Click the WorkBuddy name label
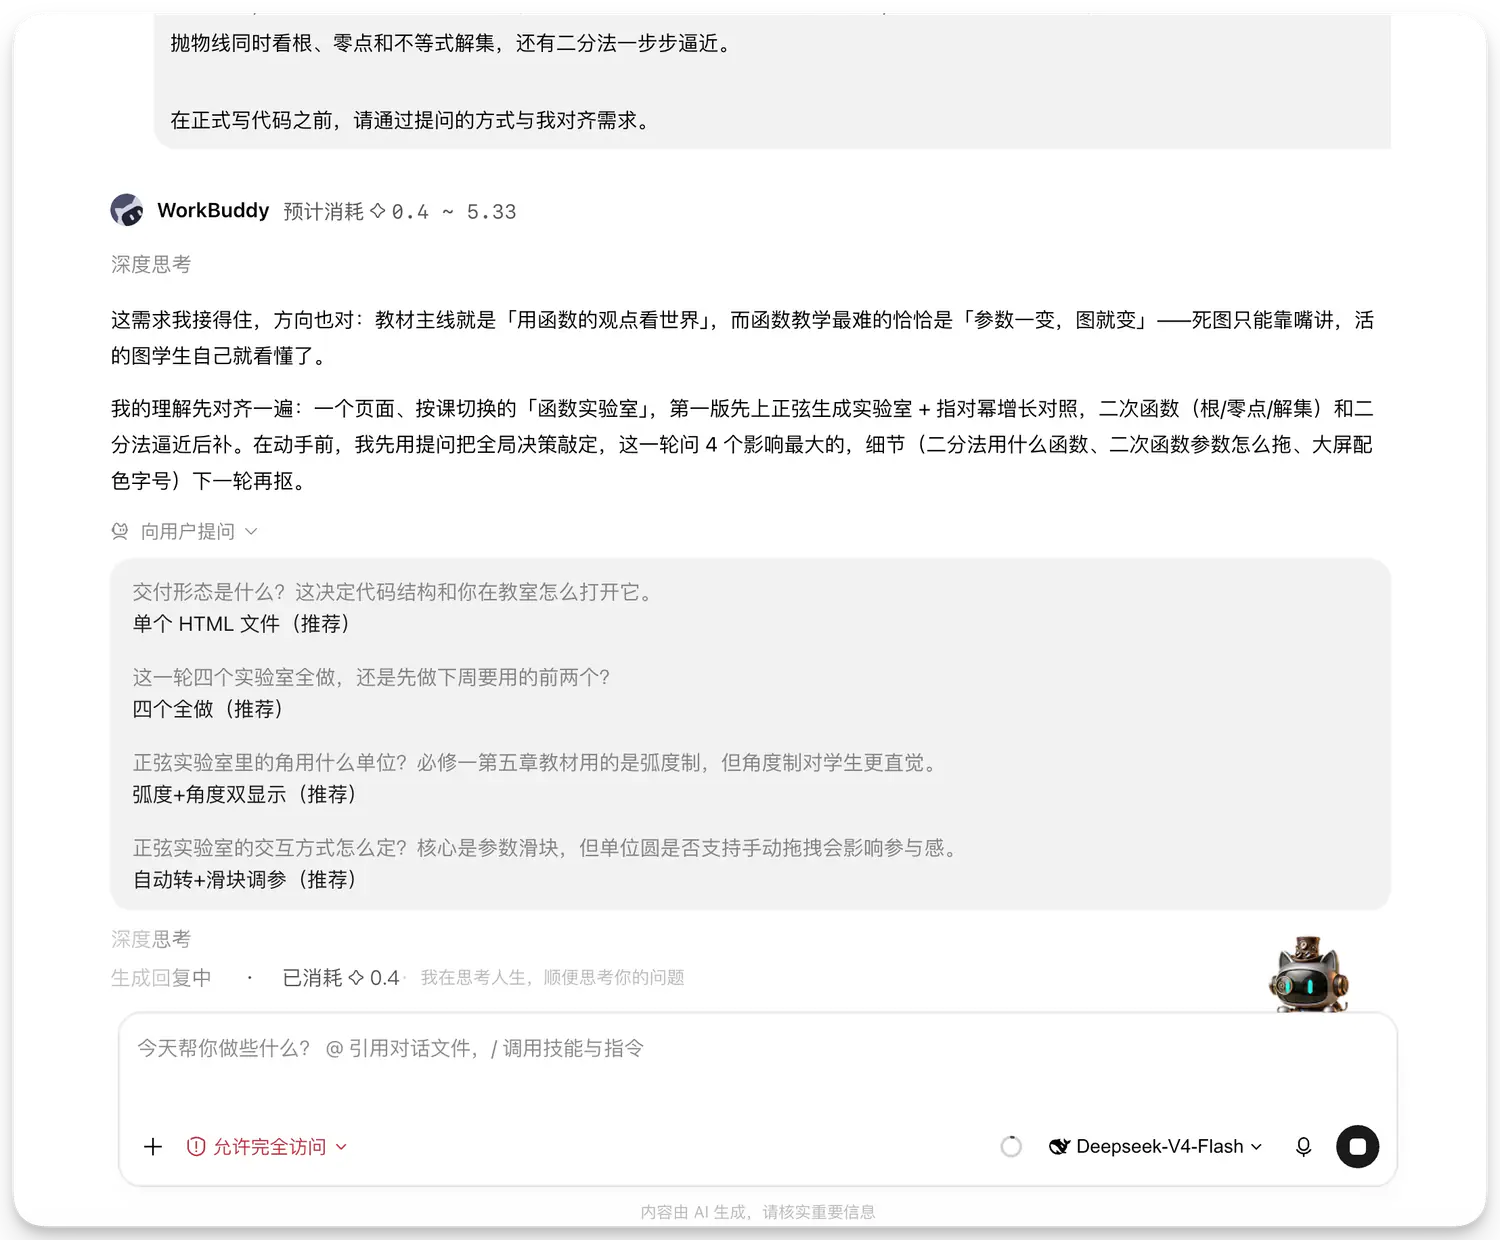 point(213,210)
